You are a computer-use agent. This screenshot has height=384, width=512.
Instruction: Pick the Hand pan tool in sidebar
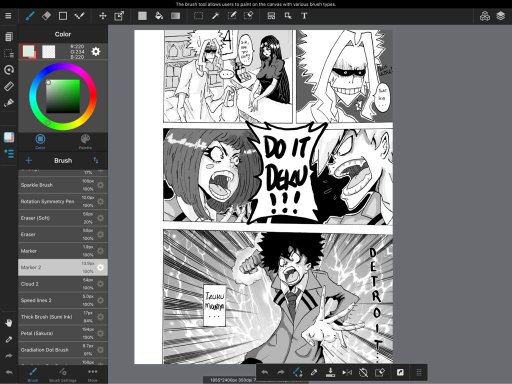(x=9, y=323)
